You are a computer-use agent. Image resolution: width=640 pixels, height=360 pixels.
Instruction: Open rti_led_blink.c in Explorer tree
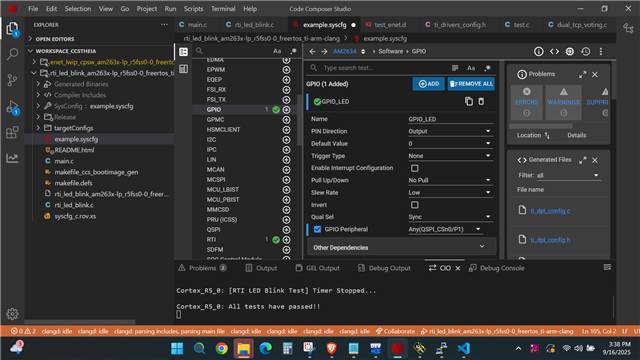(x=74, y=205)
